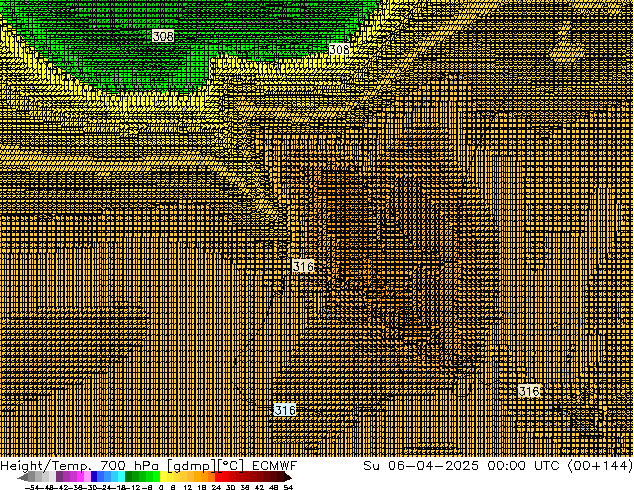The width and height of the screenshot is (634, 490).
Task: Click the '700 hPa' pressure level text
Action: coord(129,466)
